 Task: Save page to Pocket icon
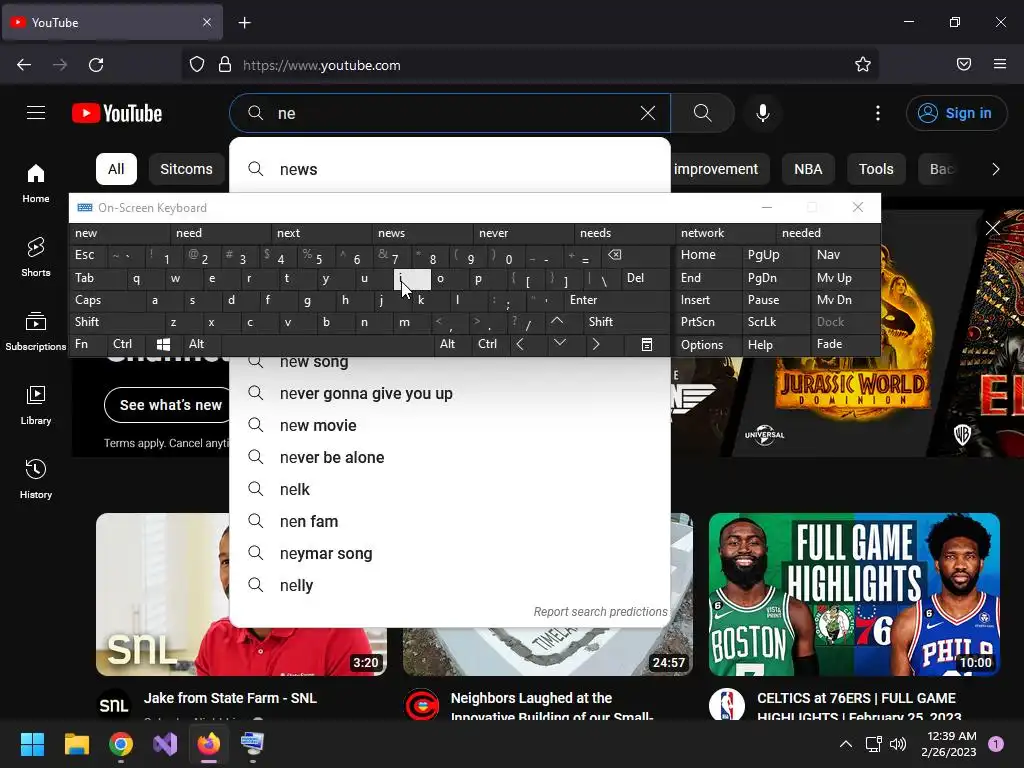(964, 64)
